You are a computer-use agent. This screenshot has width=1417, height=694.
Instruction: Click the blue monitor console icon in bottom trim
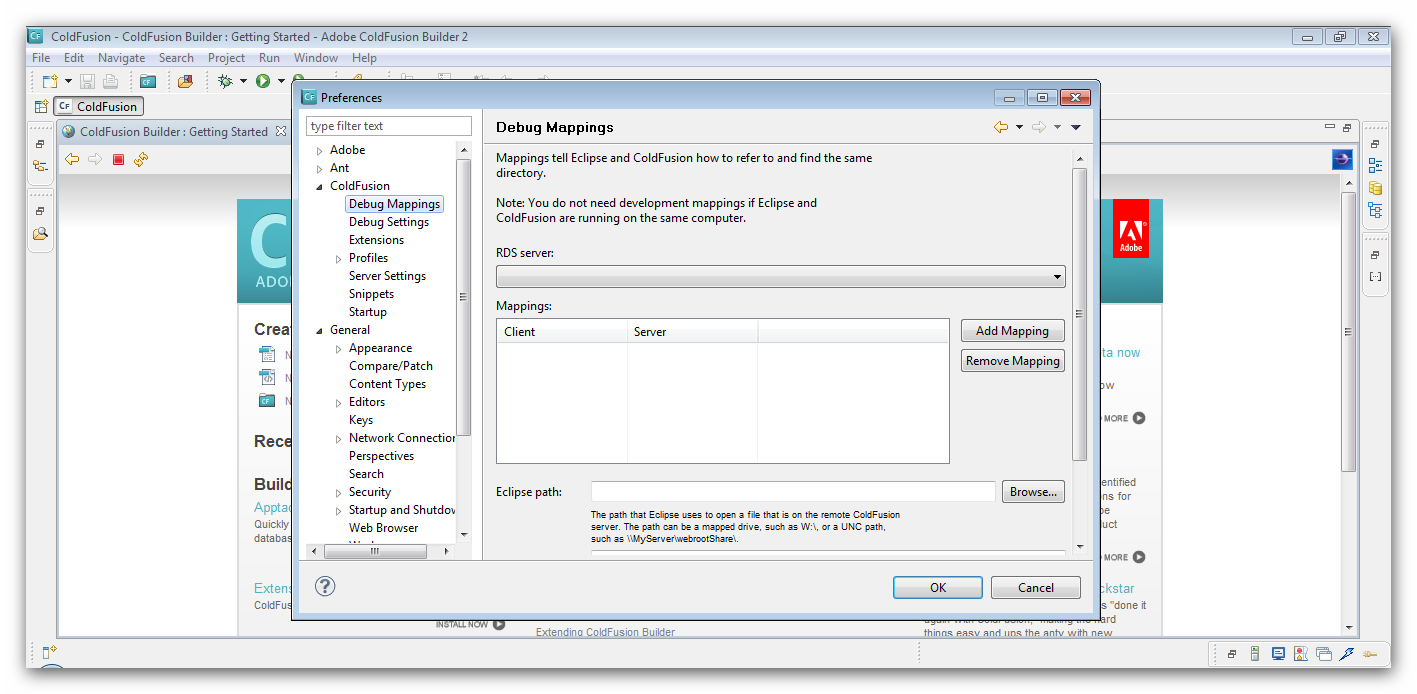click(x=1278, y=654)
